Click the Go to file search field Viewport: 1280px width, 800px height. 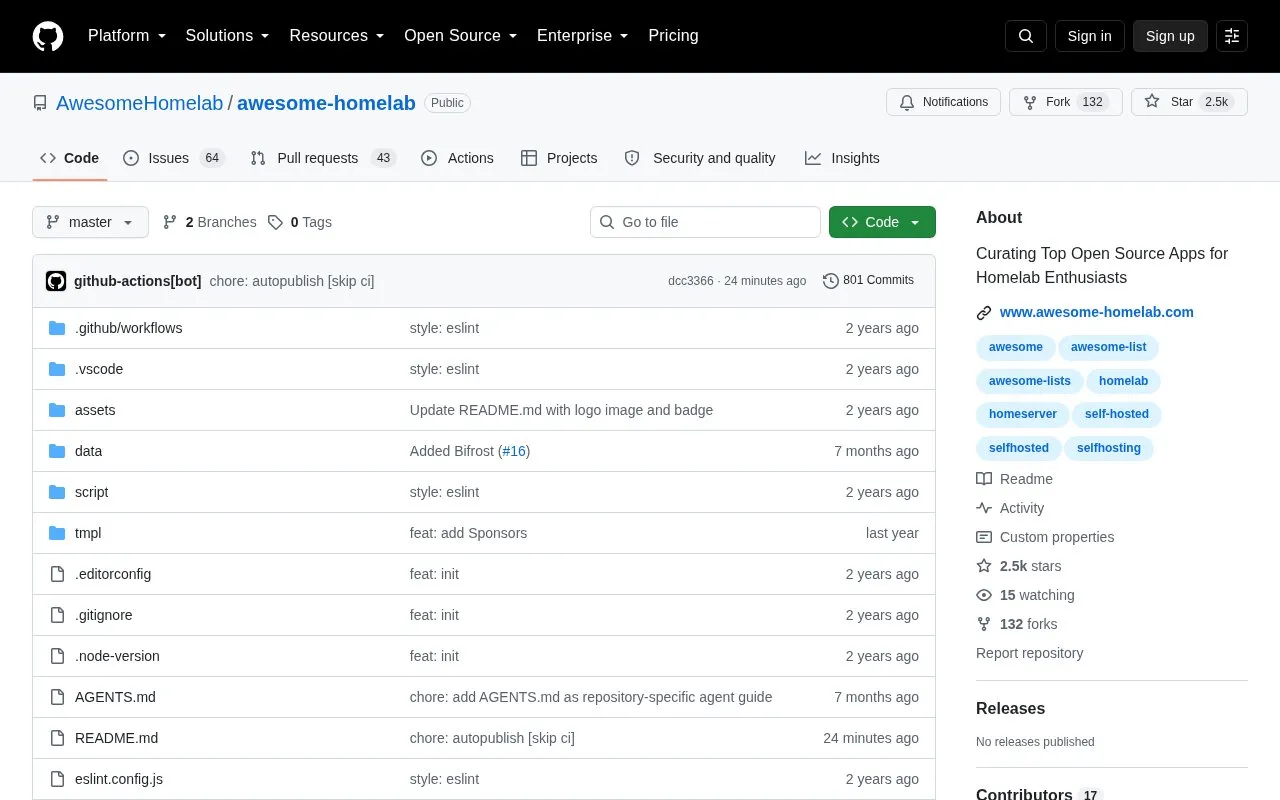click(705, 222)
